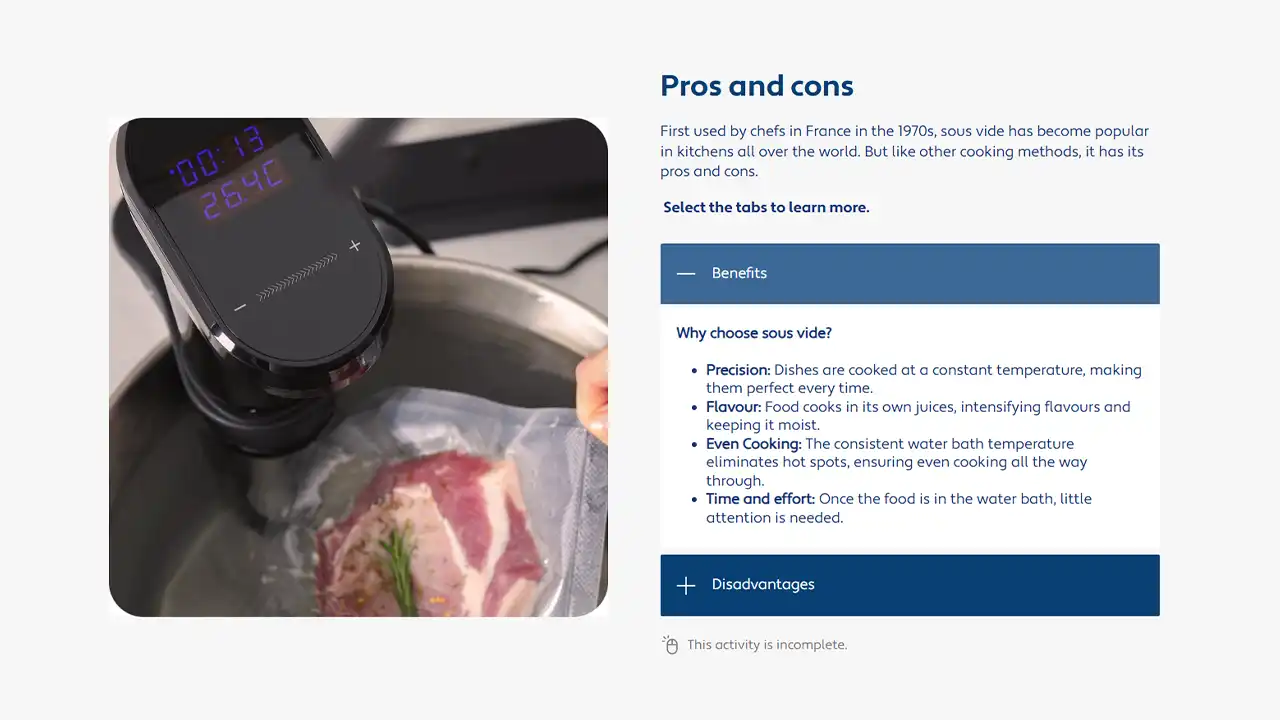Viewport: 1280px width, 720px height.
Task: Click the 'Why choose sous vide?' subheading
Action: tap(754, 333)
